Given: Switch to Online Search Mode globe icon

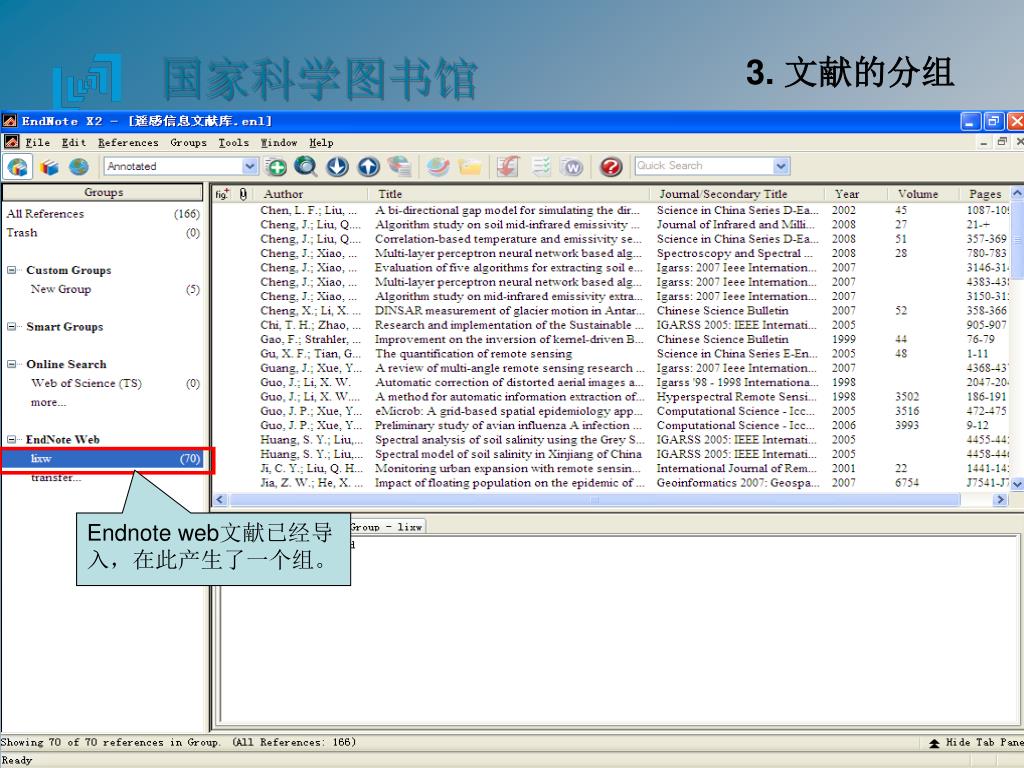Looking at the screenshot, I should pyautogui.click(x=79, y=166).
